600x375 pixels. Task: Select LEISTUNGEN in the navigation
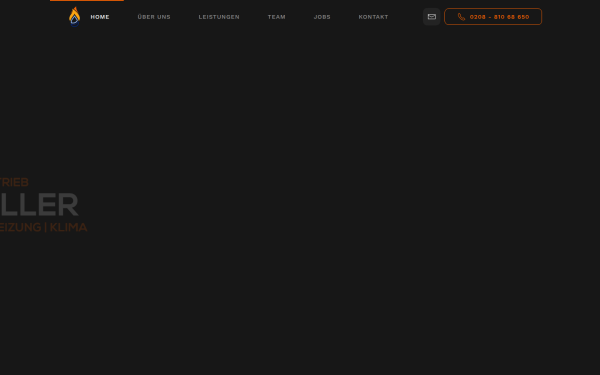tap(219, 17)
